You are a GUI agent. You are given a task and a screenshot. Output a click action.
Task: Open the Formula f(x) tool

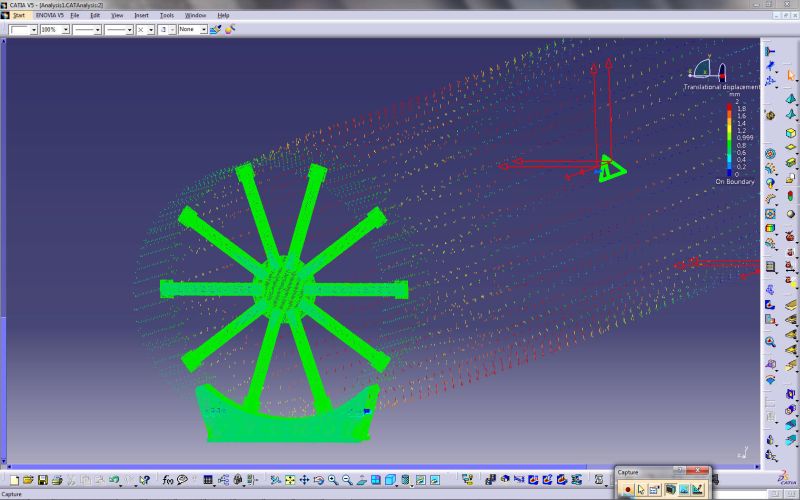coord(168,481)
